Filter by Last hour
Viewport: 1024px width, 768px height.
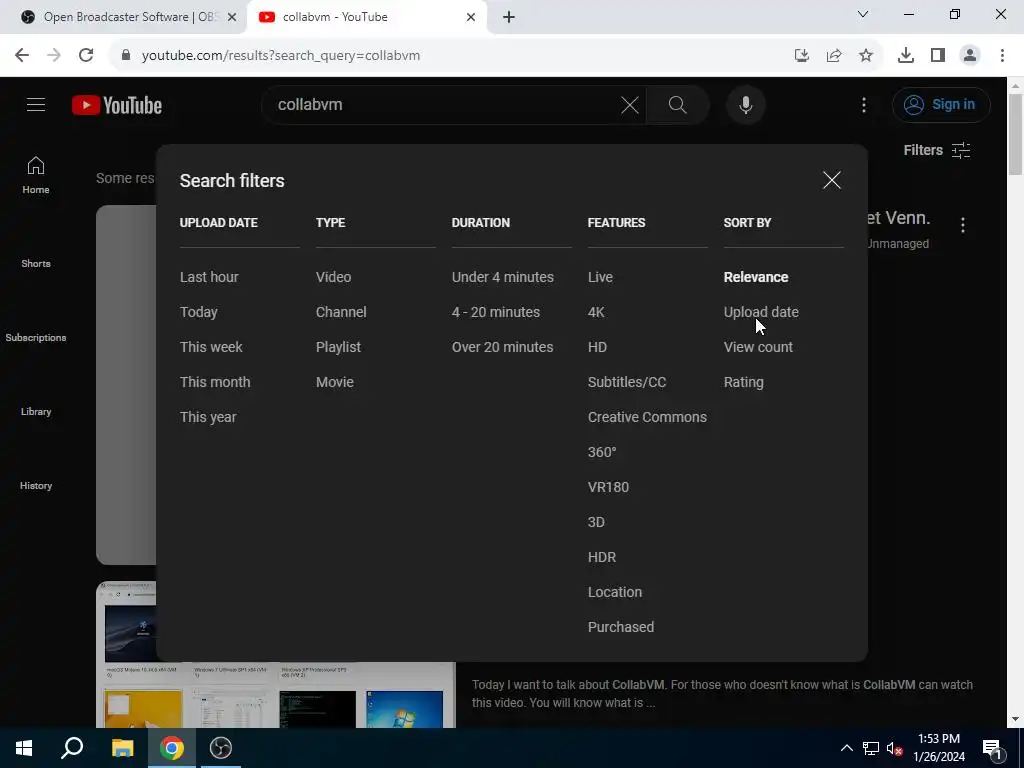pos(209,277)
